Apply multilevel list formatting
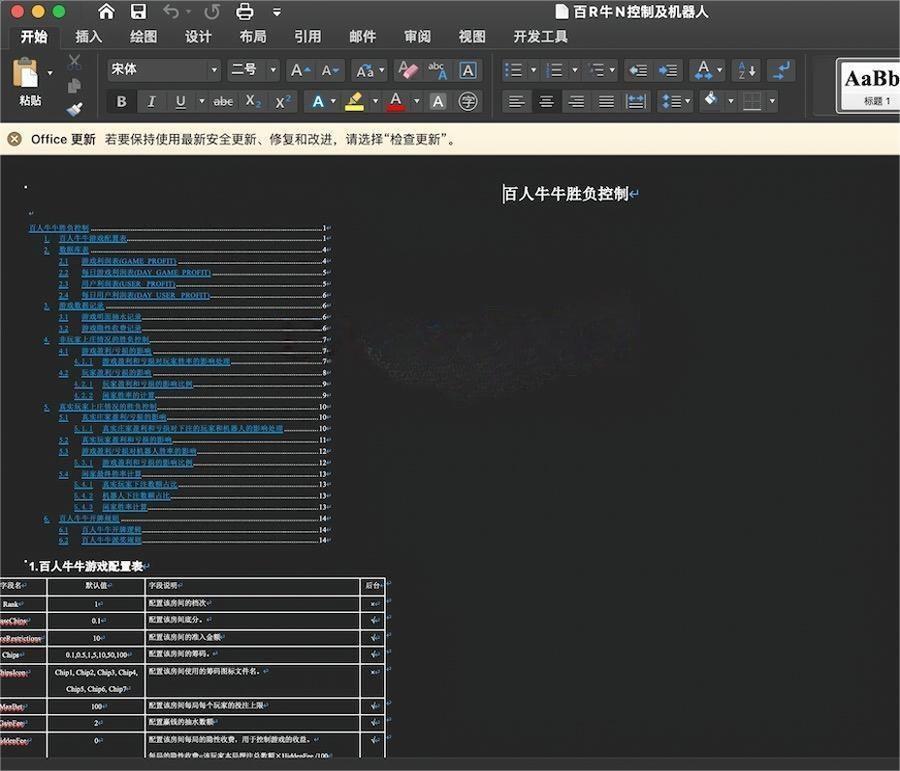This screenshot has height=771, width=900. point(597,71)
